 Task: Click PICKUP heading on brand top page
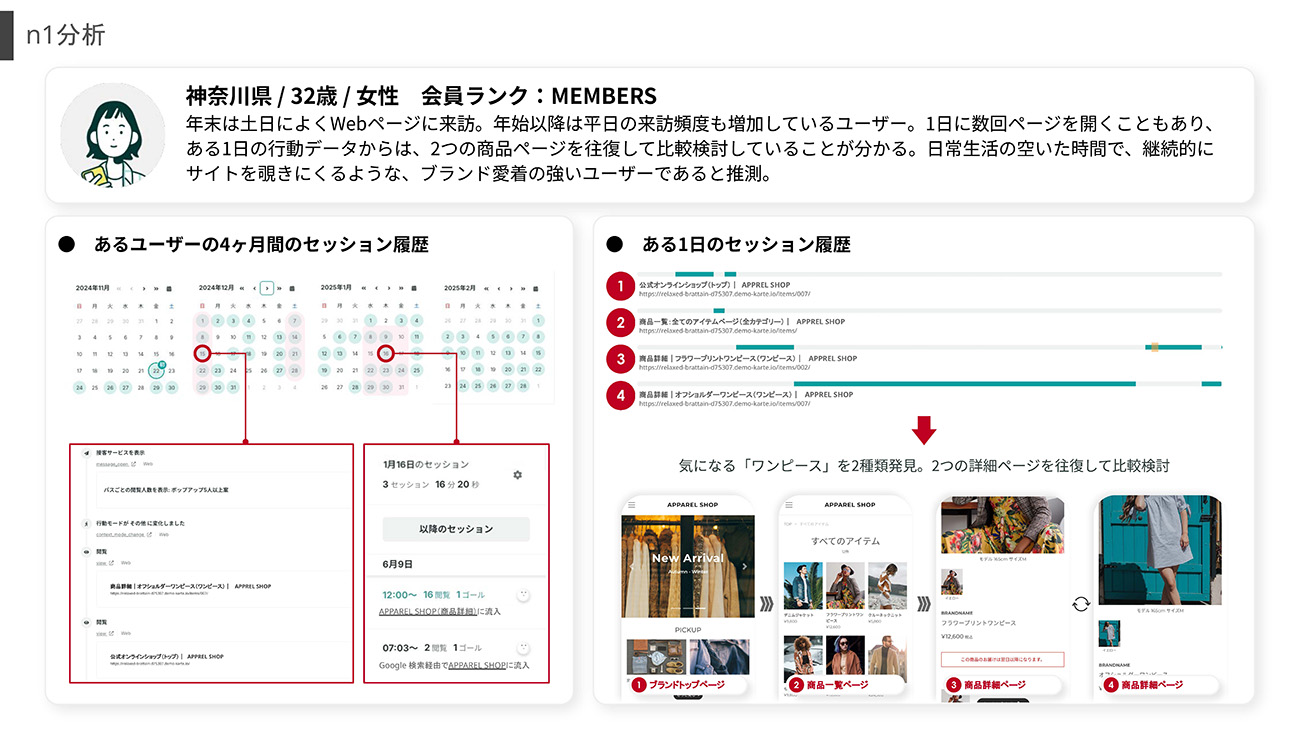[x=688, y=630]
